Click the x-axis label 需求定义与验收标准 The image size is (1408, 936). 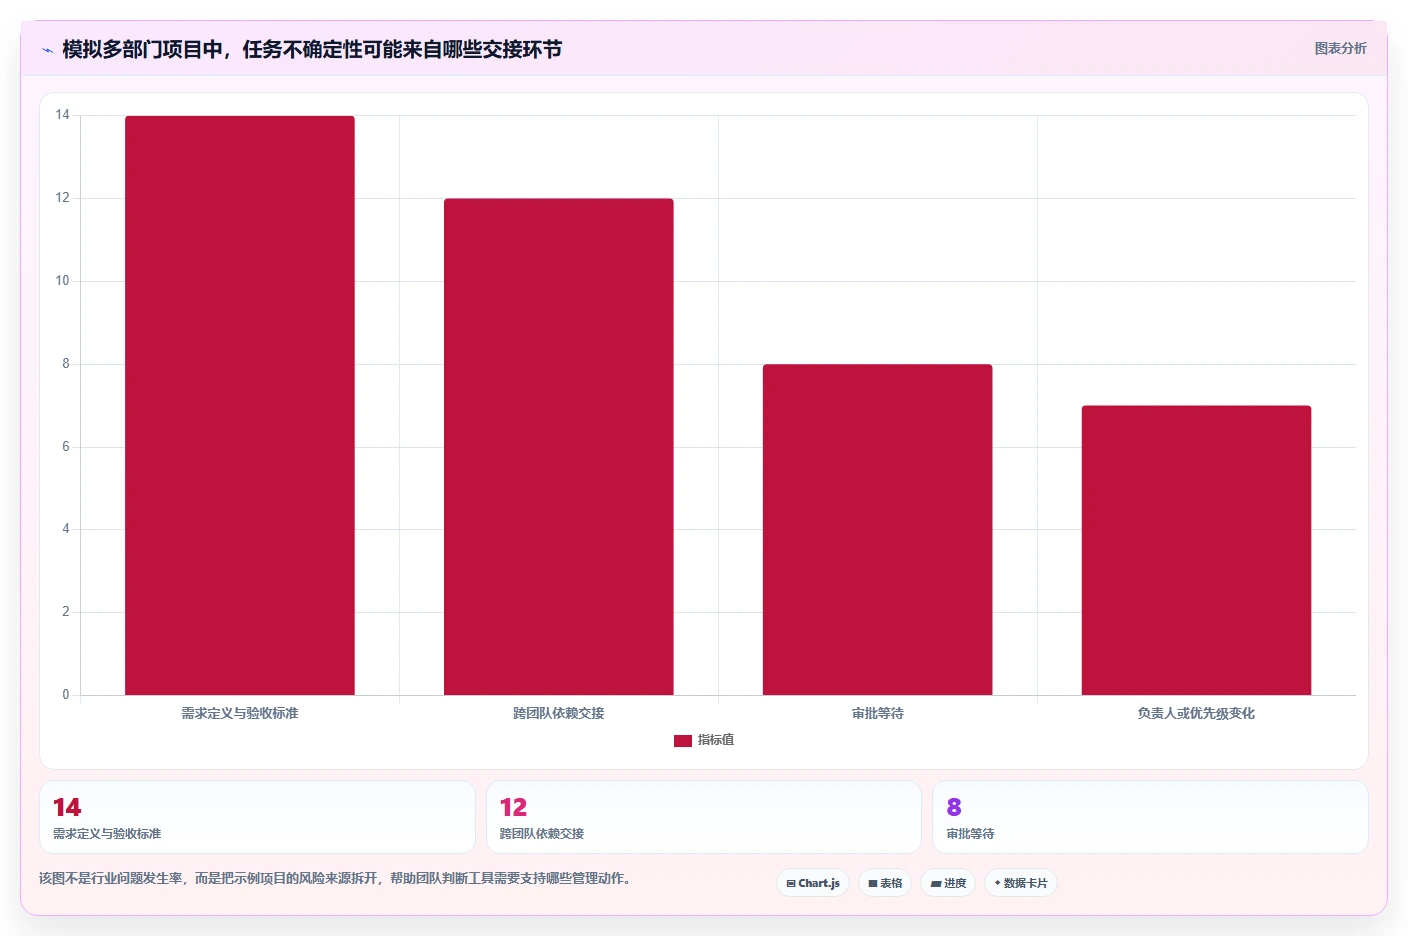click(x=240, y=713)
